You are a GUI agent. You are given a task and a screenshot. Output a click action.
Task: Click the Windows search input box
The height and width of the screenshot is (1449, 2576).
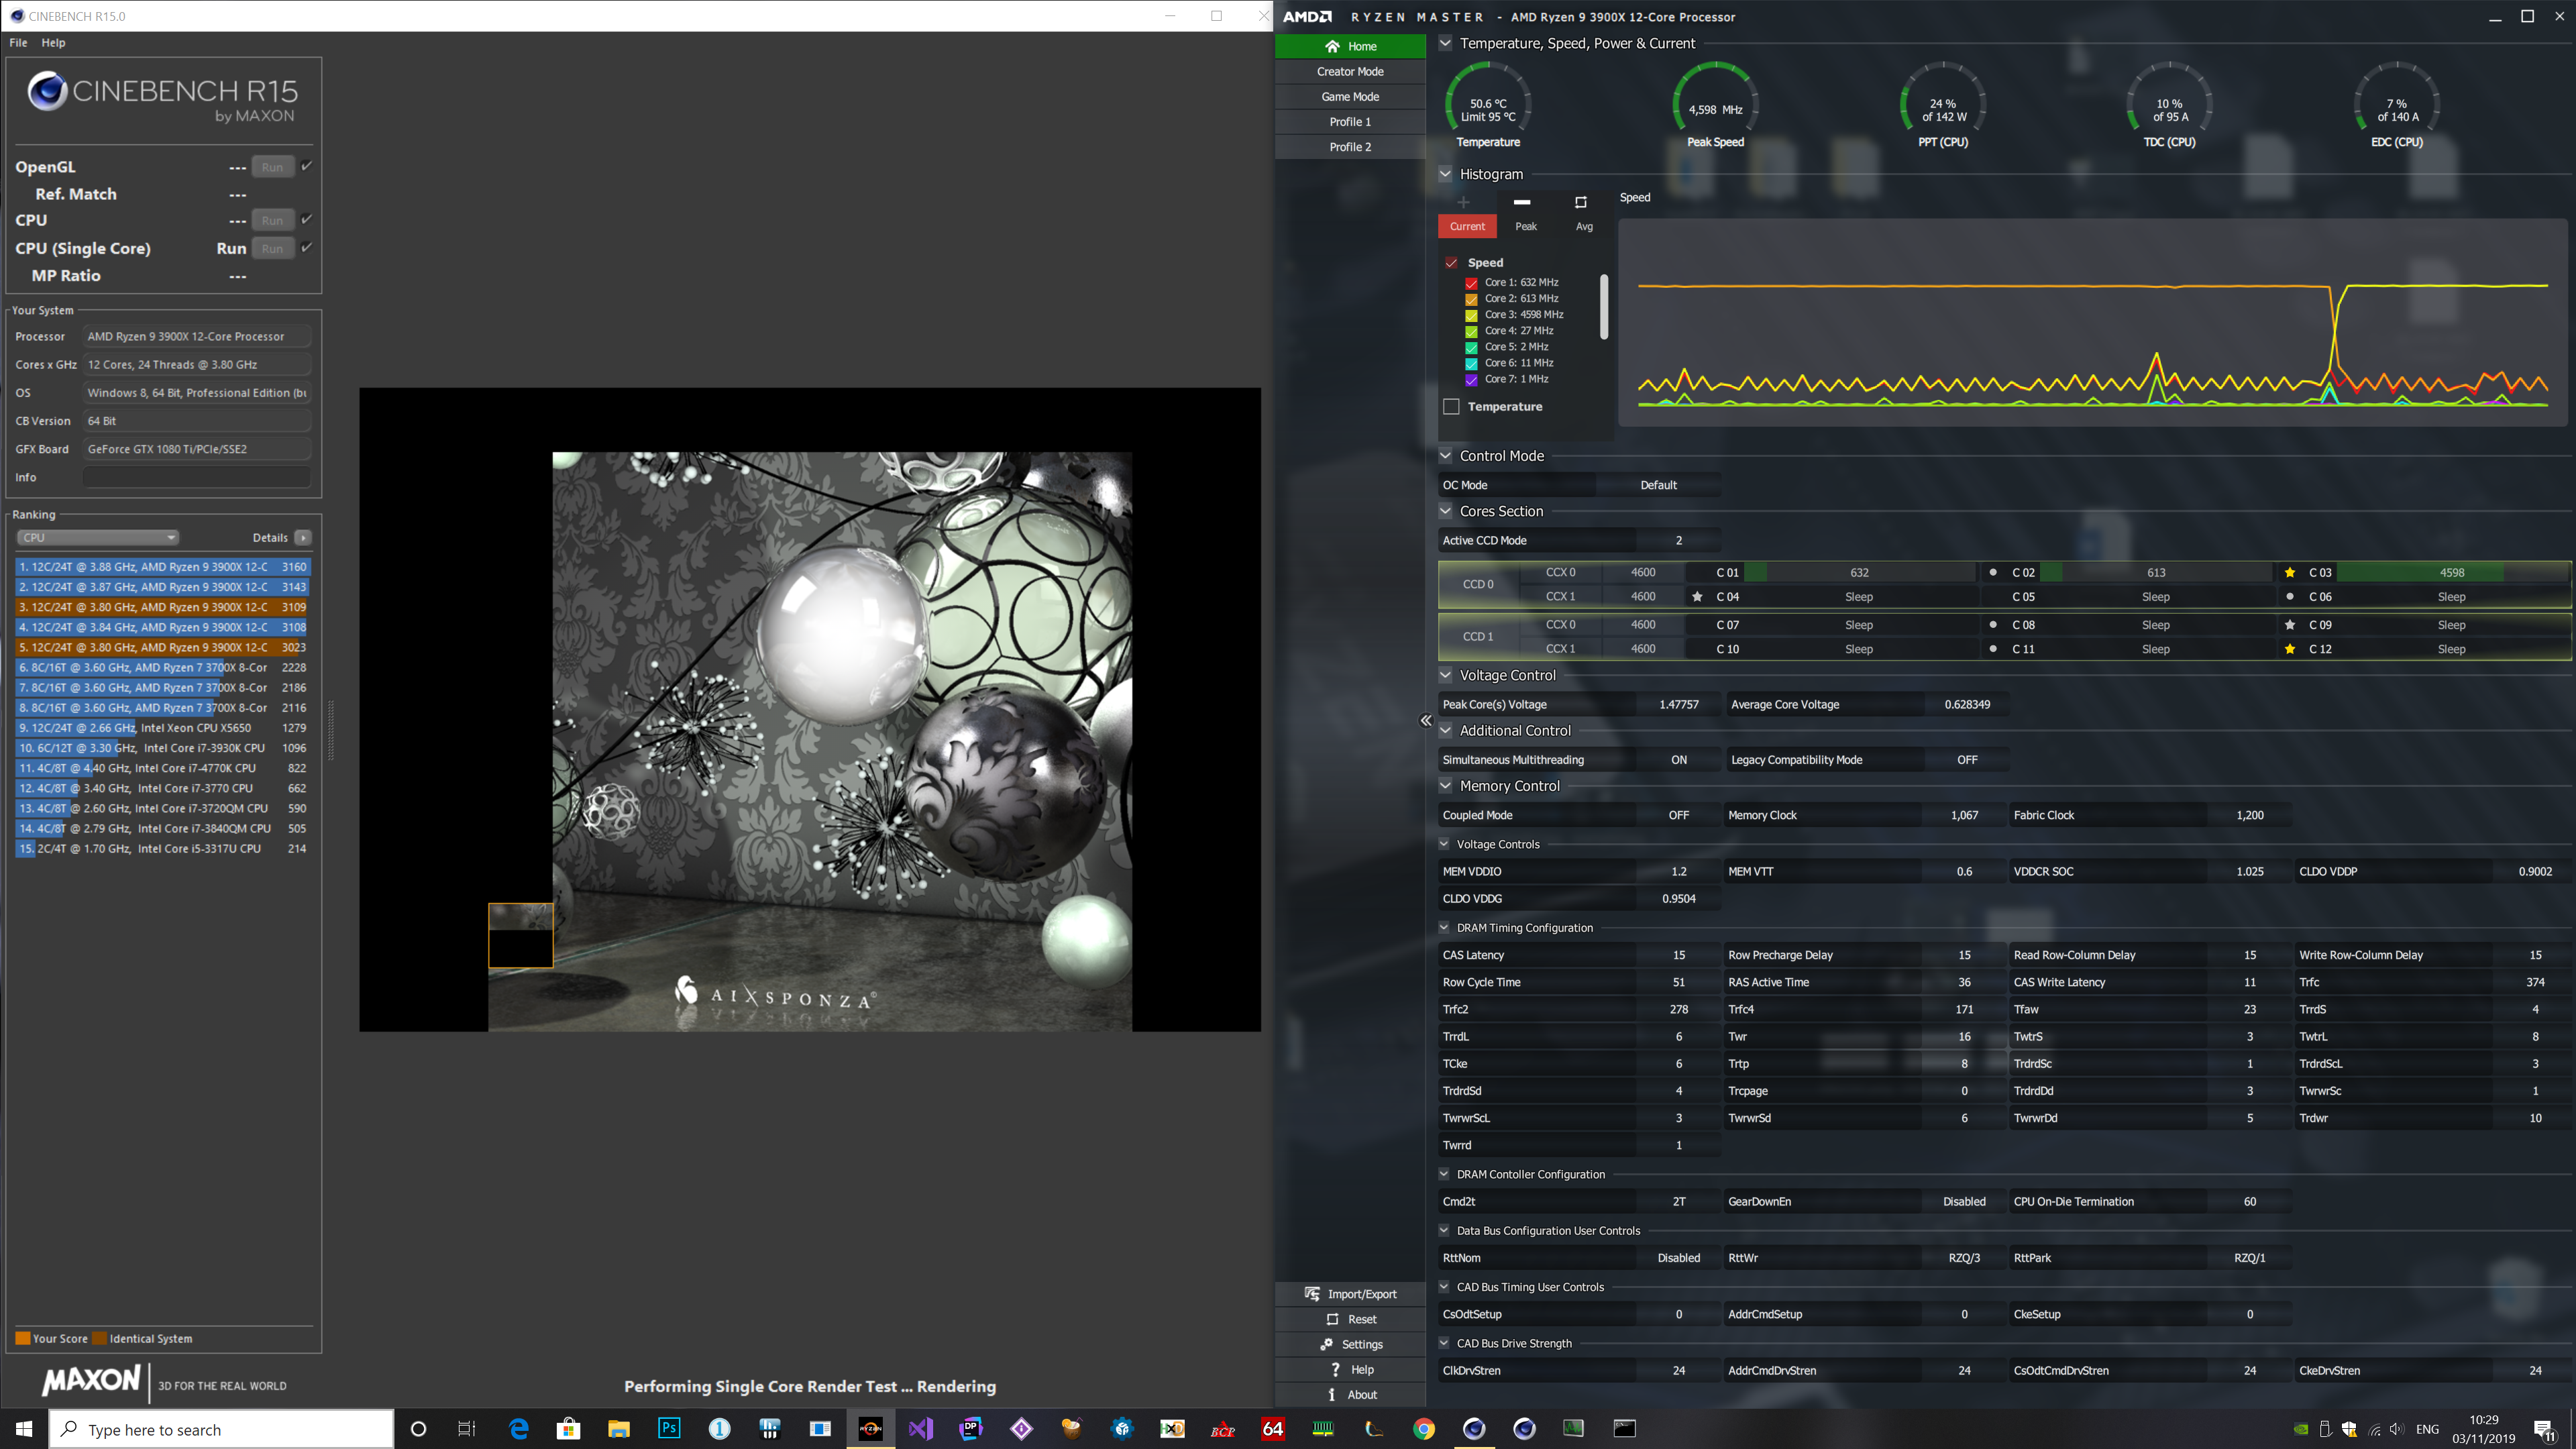click(x=221, y=1430)
